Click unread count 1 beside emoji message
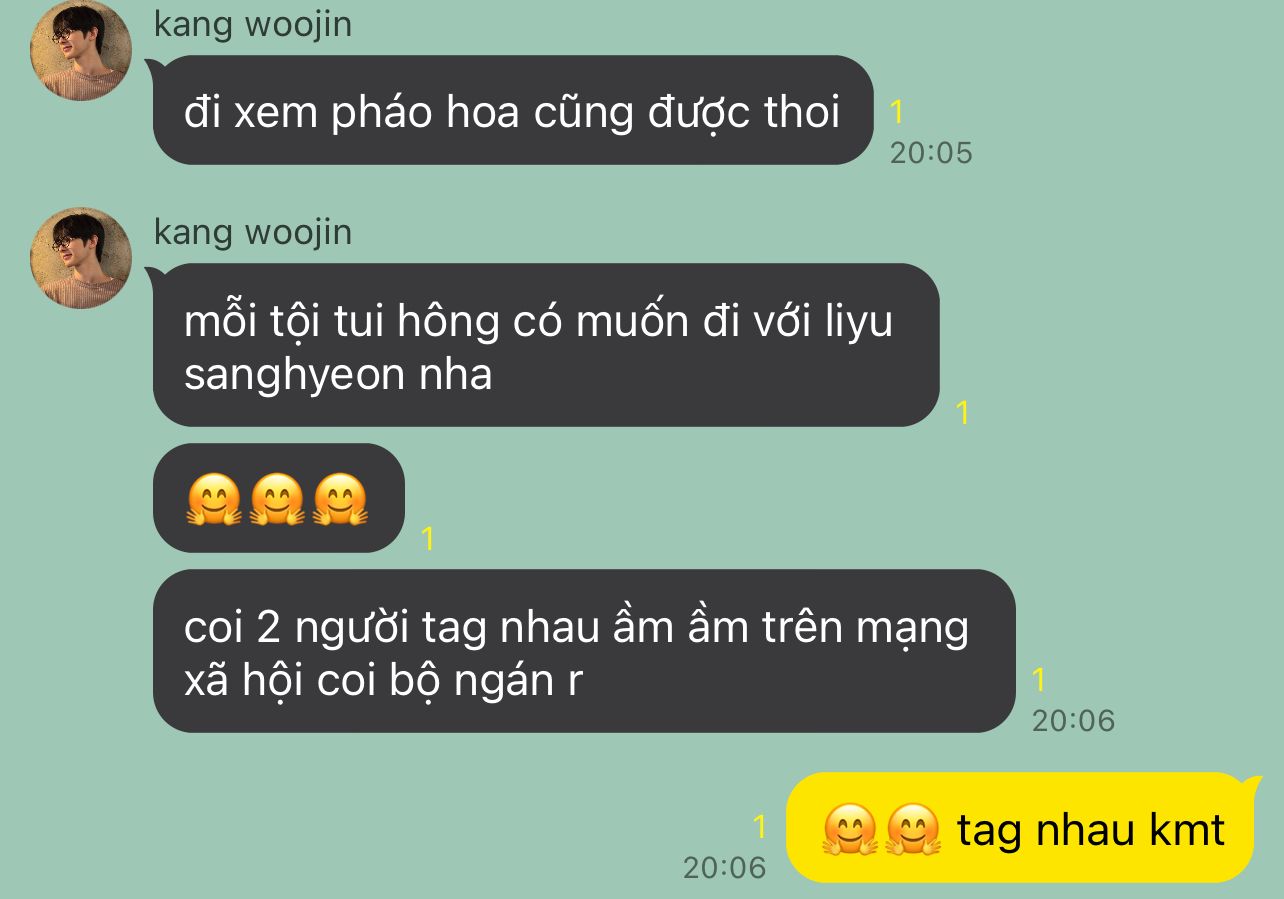 click(428, 539)
